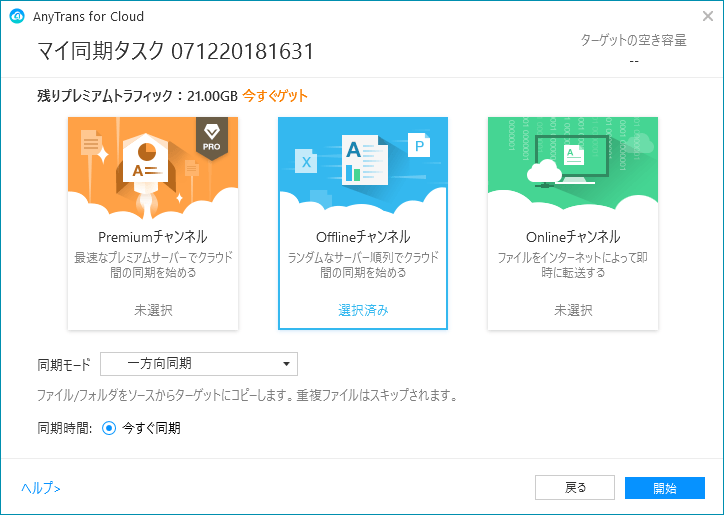Screen dimensions: 724x515
Task: Click the remaining traffic 21.00GB text
Action: click(212, 96)
